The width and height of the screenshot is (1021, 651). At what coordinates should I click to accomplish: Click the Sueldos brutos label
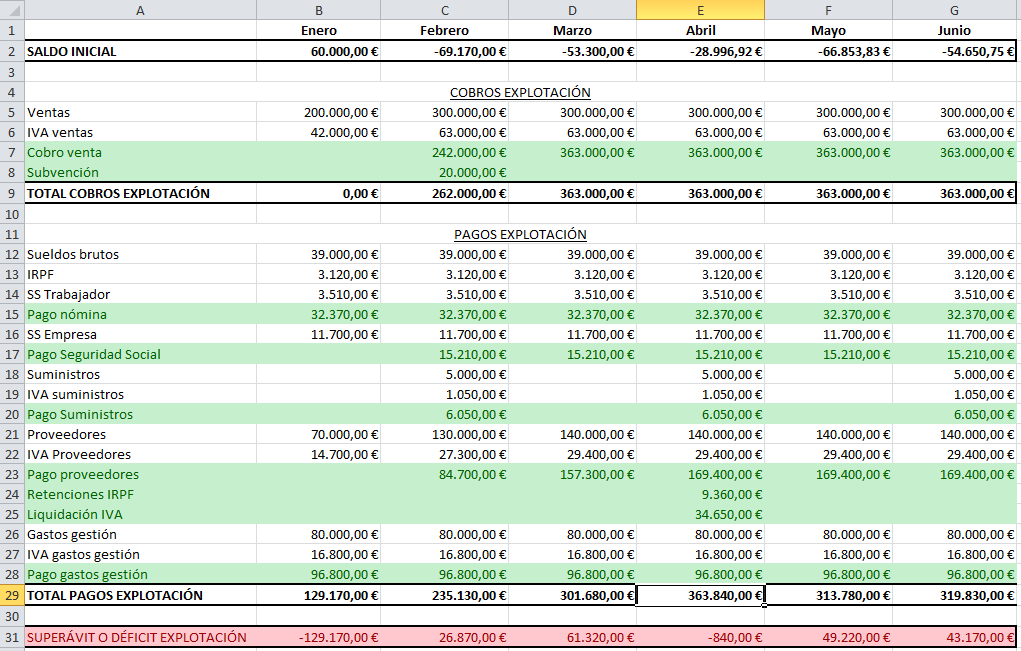click(73, 255)
